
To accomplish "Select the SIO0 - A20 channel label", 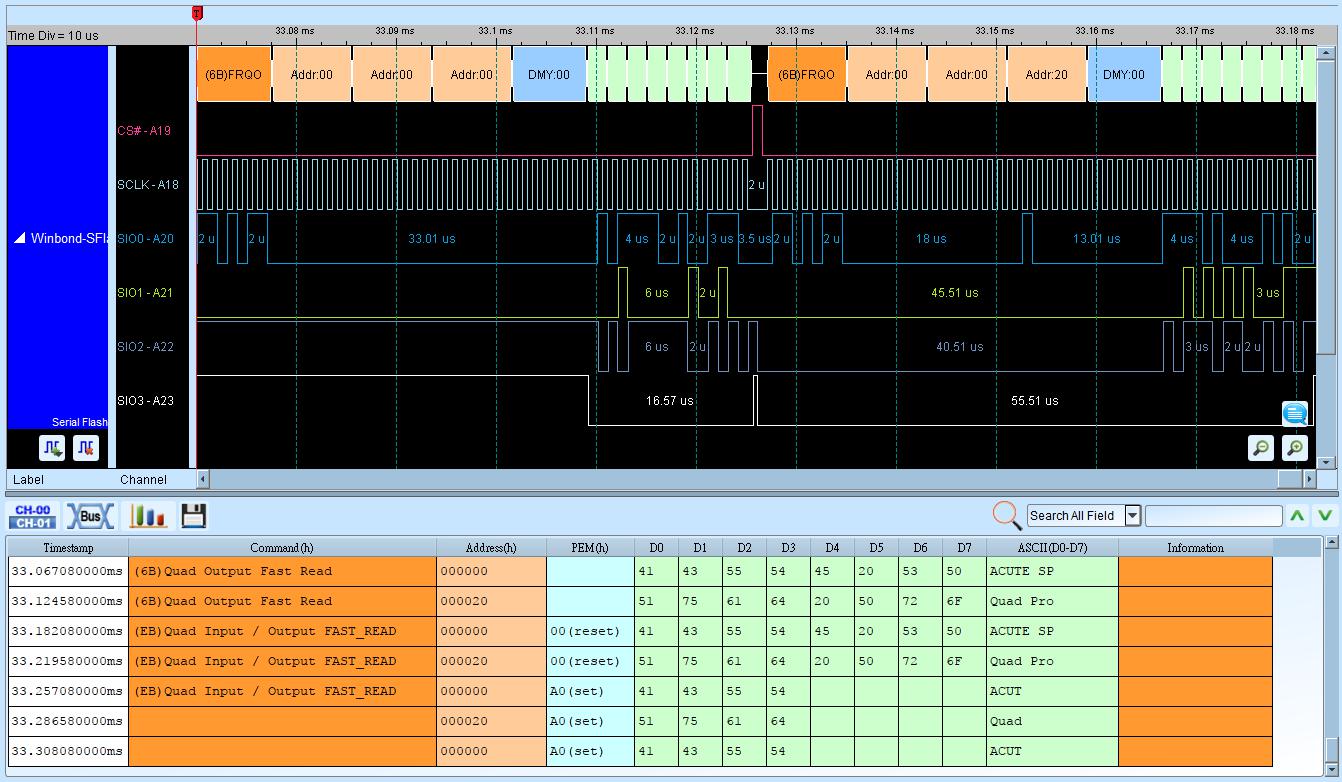I will pos(145,238).
